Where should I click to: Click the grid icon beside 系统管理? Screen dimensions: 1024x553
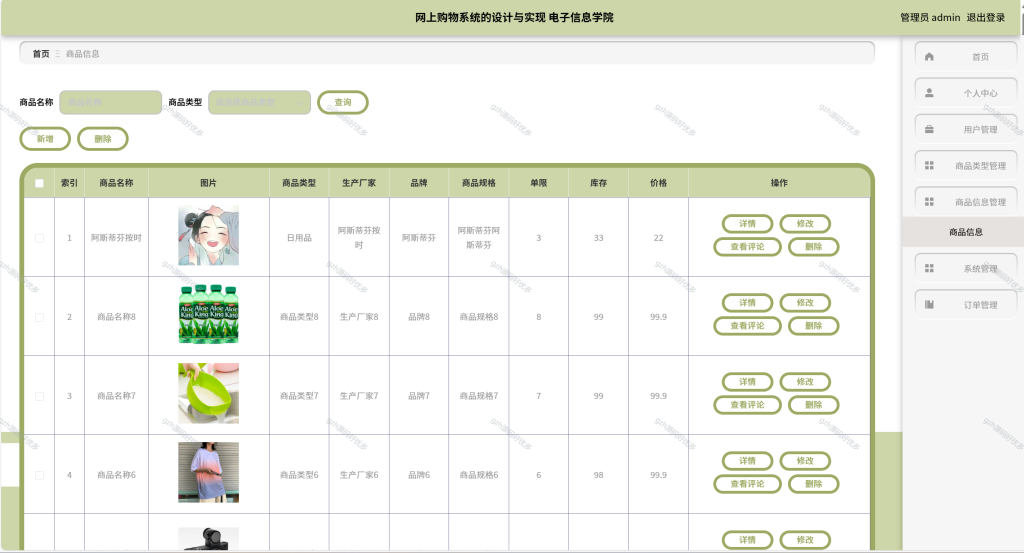coord(929,268)
